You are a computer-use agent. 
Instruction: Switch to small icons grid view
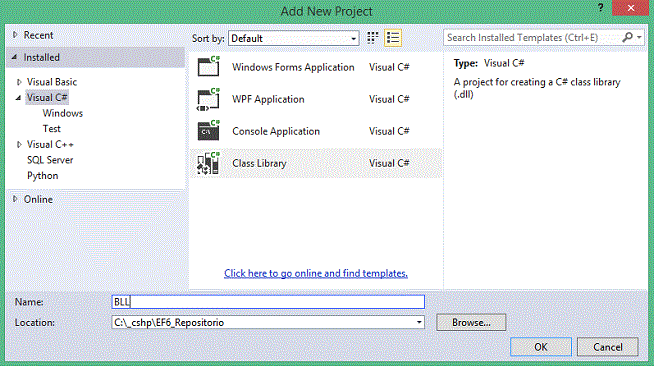[372, 38]
